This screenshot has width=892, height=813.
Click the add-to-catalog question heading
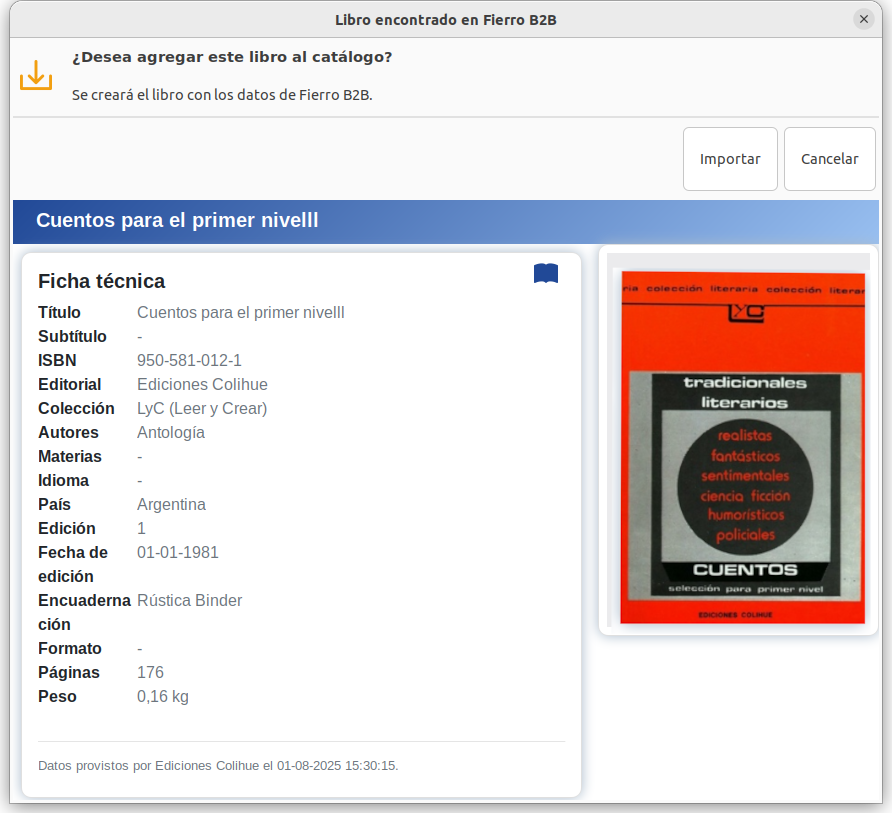232,57
